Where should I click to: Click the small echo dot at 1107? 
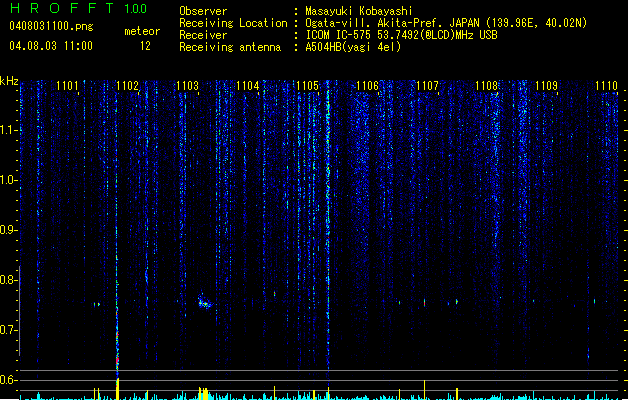[x=424, y=303]
